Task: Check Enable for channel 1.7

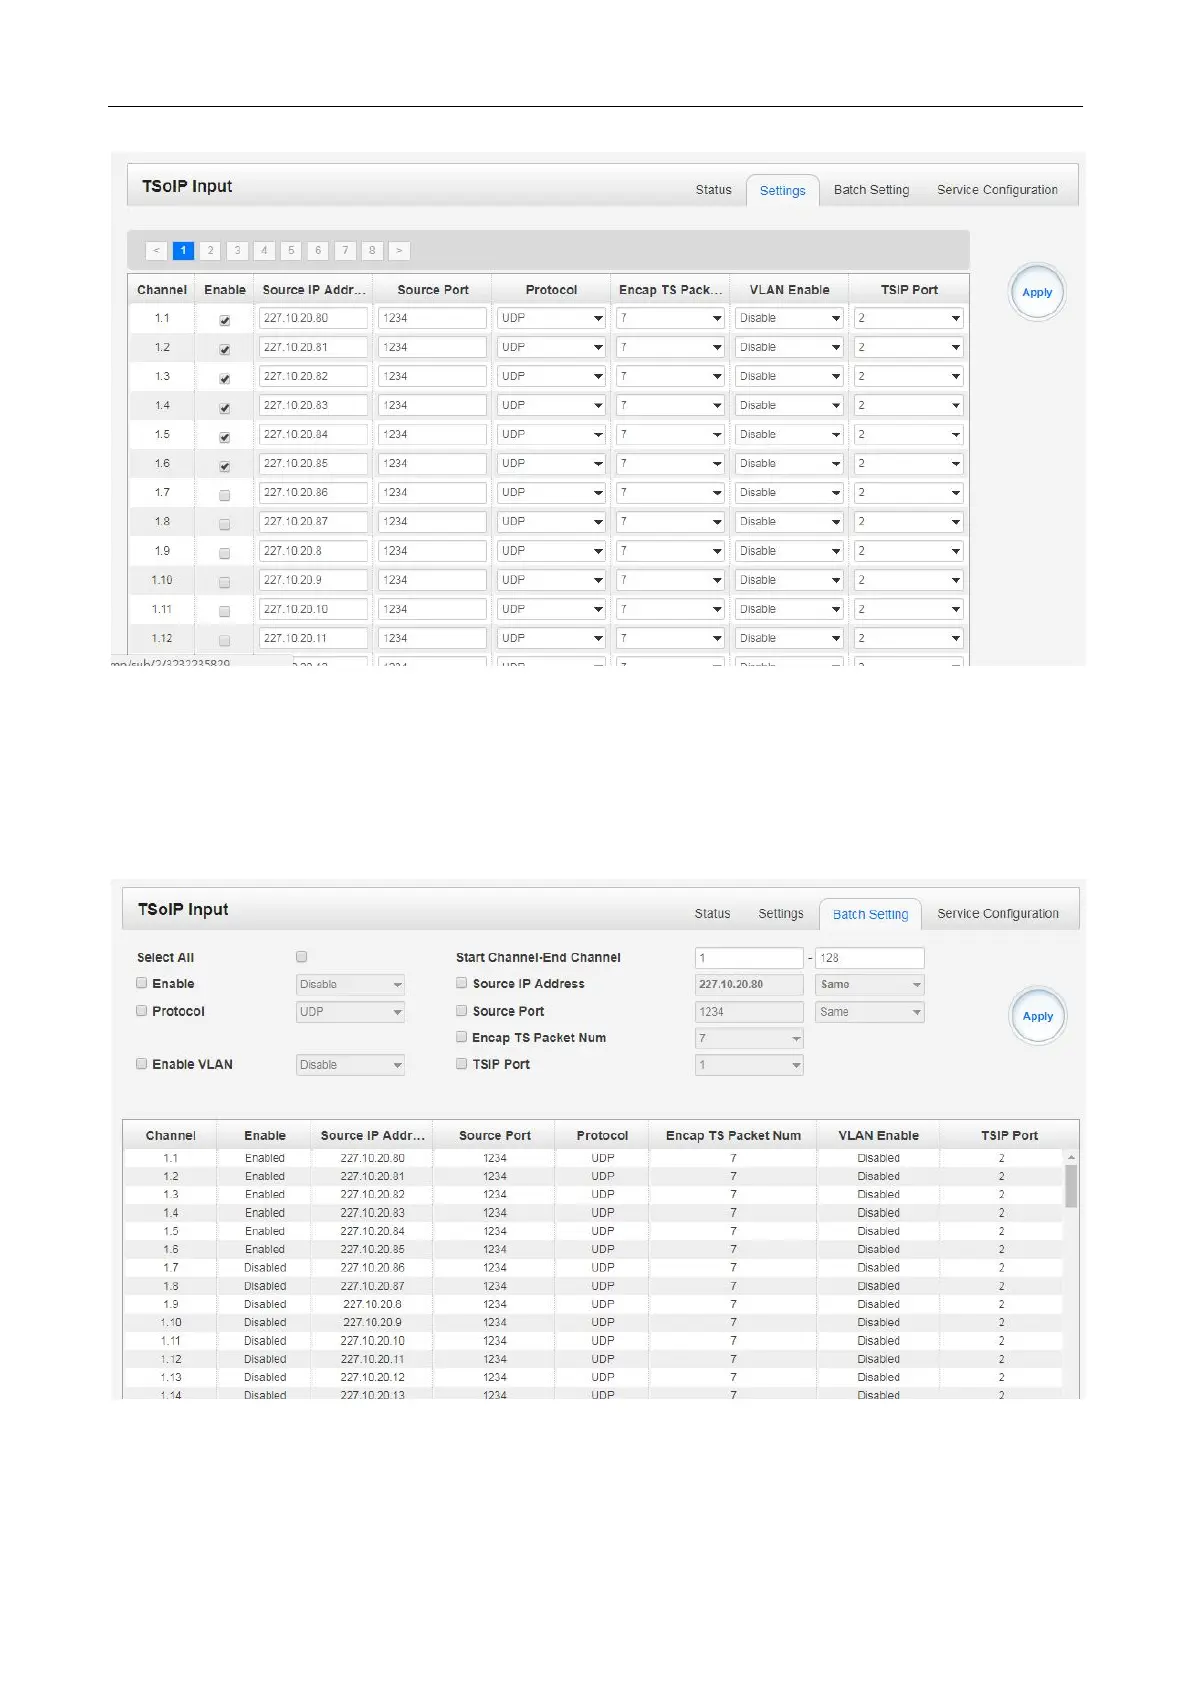Action: (x=225, y=495)
